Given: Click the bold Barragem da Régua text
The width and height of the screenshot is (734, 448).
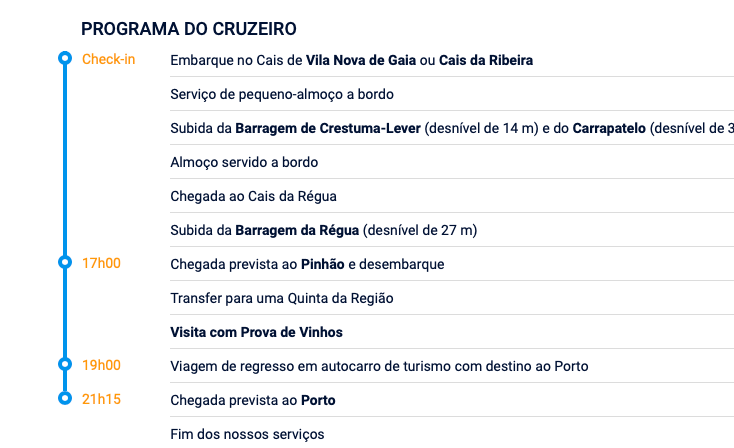Looking at the screenshot, I should tap(297, 230).
